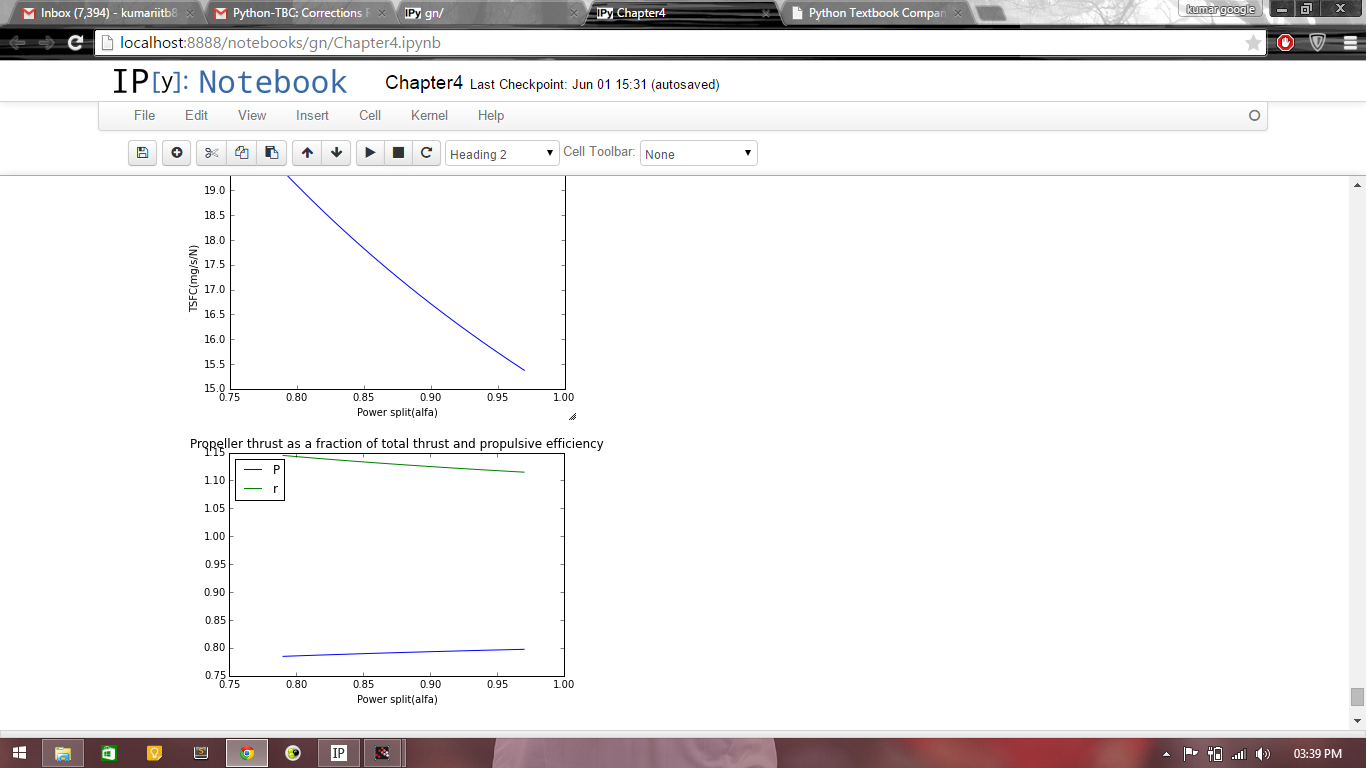Screen dimensions: 1366x768
Task: Bookmark this page with the star icon
Action: (x=1253, y=43)
